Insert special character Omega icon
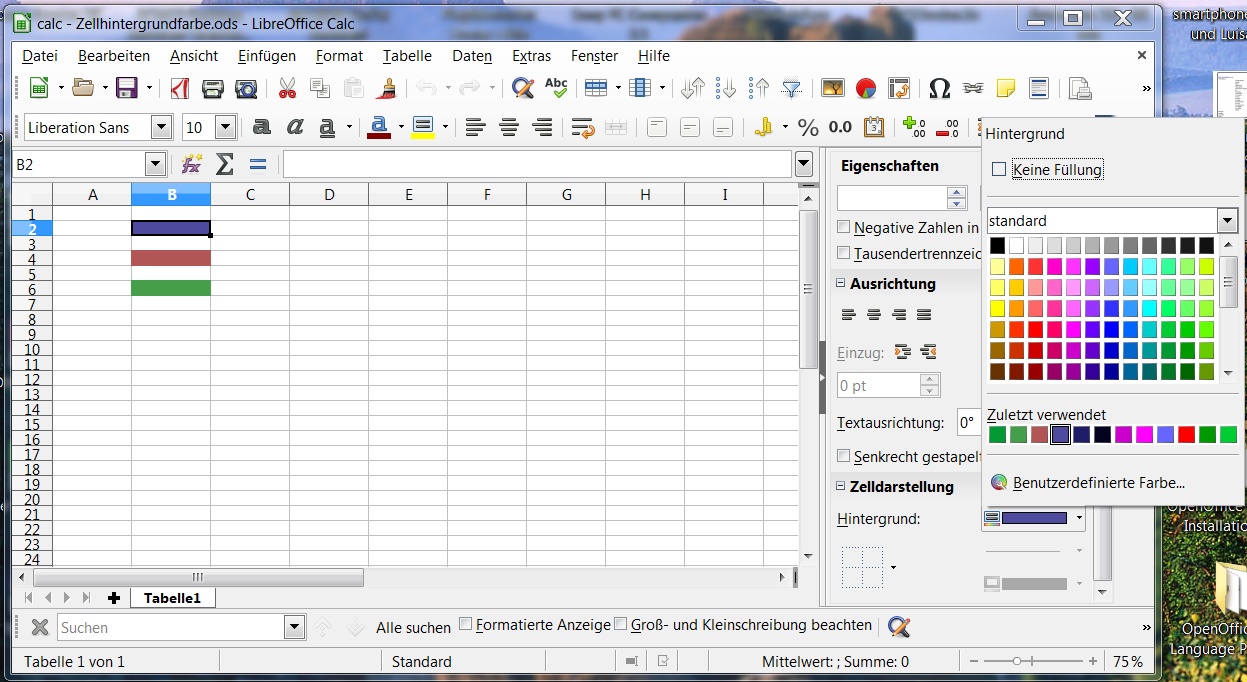Viewport: 1247px width, 682px height. 939,88
